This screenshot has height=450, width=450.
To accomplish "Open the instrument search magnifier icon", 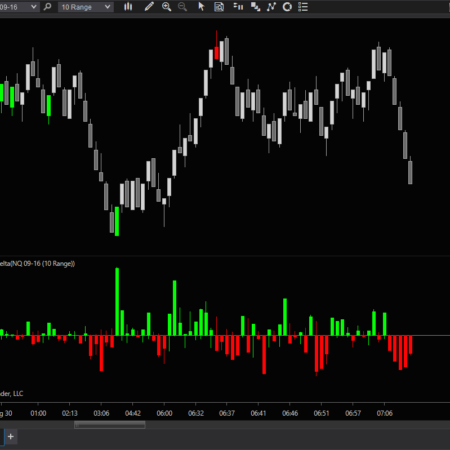I will [48, 7].
